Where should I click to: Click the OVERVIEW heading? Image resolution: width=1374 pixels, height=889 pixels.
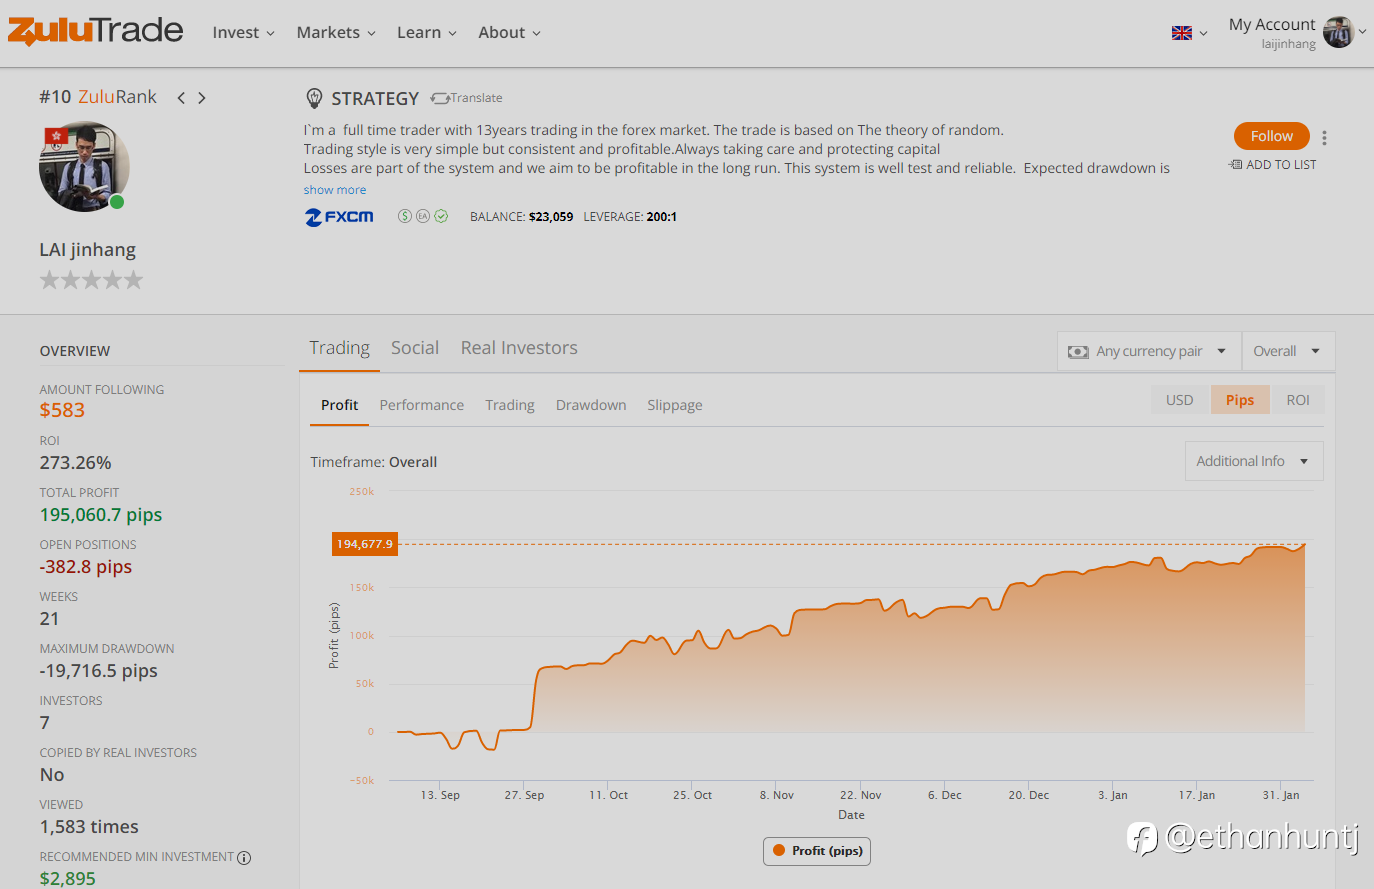click(x=75, y=351)
